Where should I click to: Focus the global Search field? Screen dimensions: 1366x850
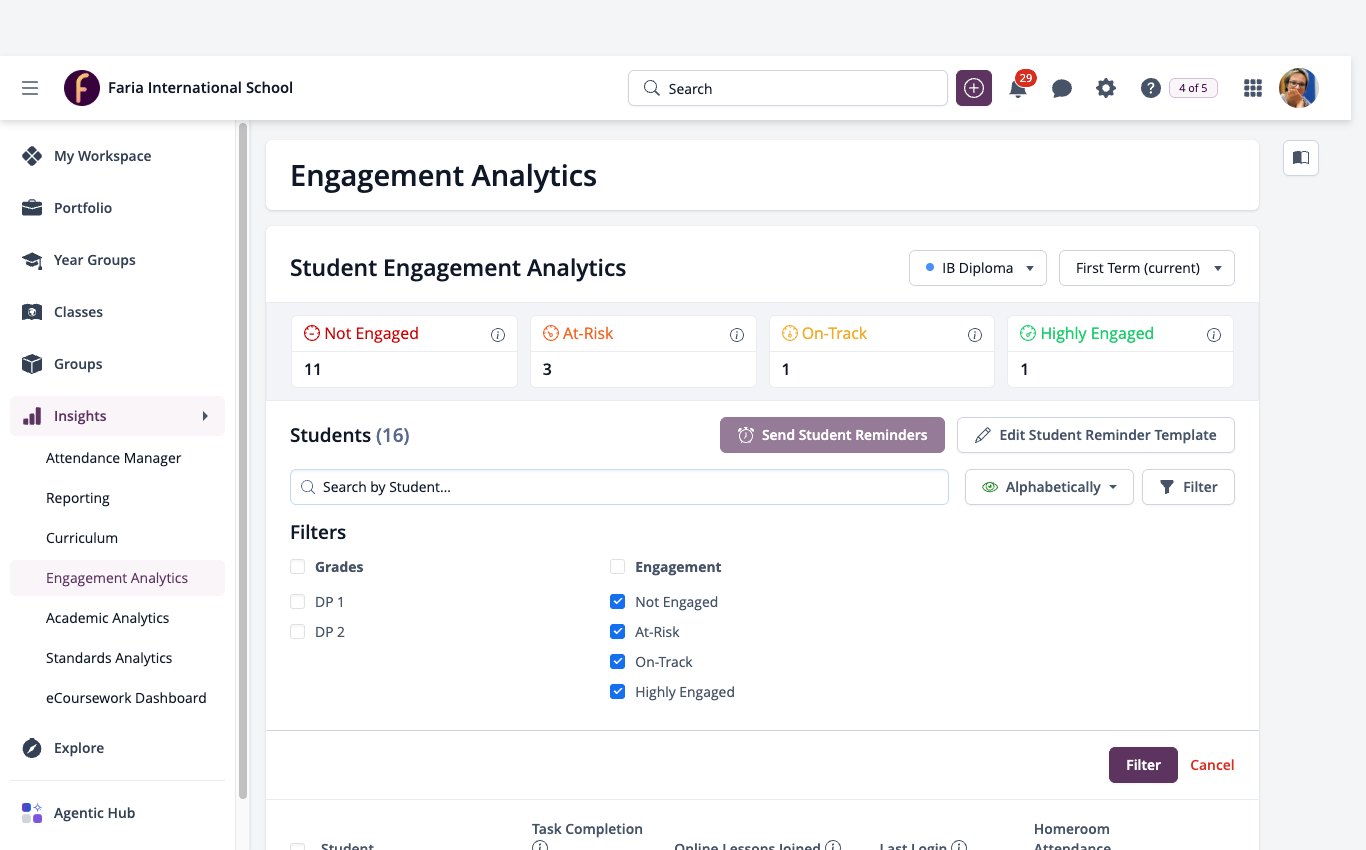point(788,88)
